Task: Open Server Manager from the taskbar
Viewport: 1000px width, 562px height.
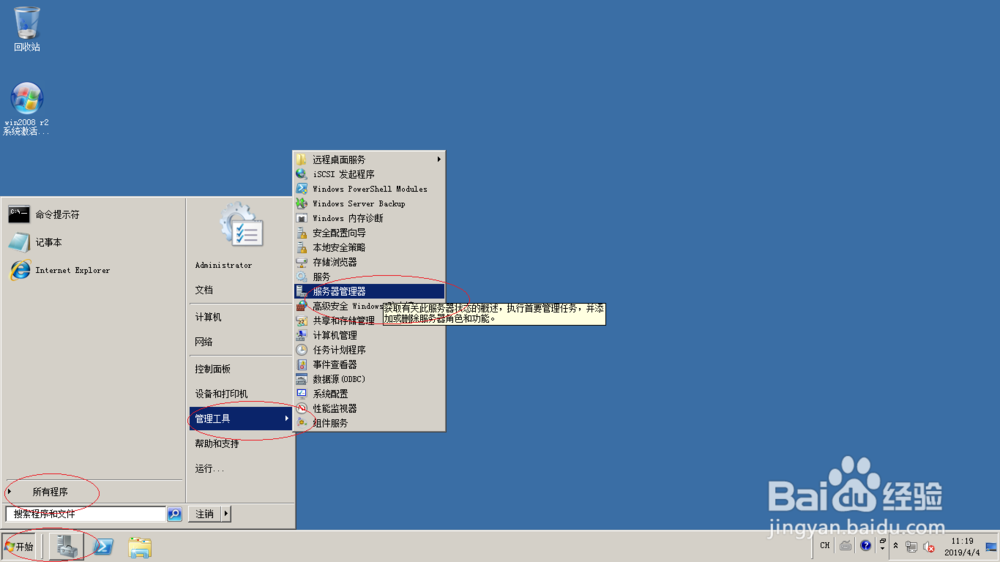Action: pyautogui.click(x=66, y=547)
